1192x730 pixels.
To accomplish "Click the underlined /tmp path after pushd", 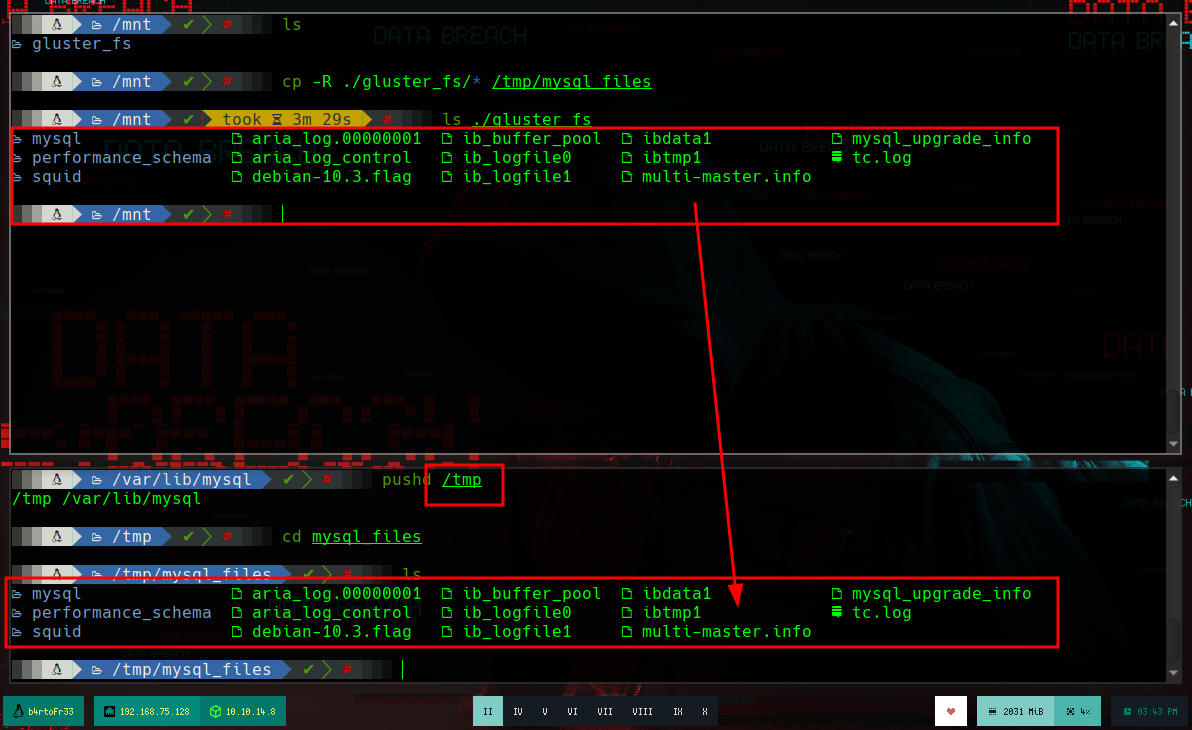I will (461, 480).
